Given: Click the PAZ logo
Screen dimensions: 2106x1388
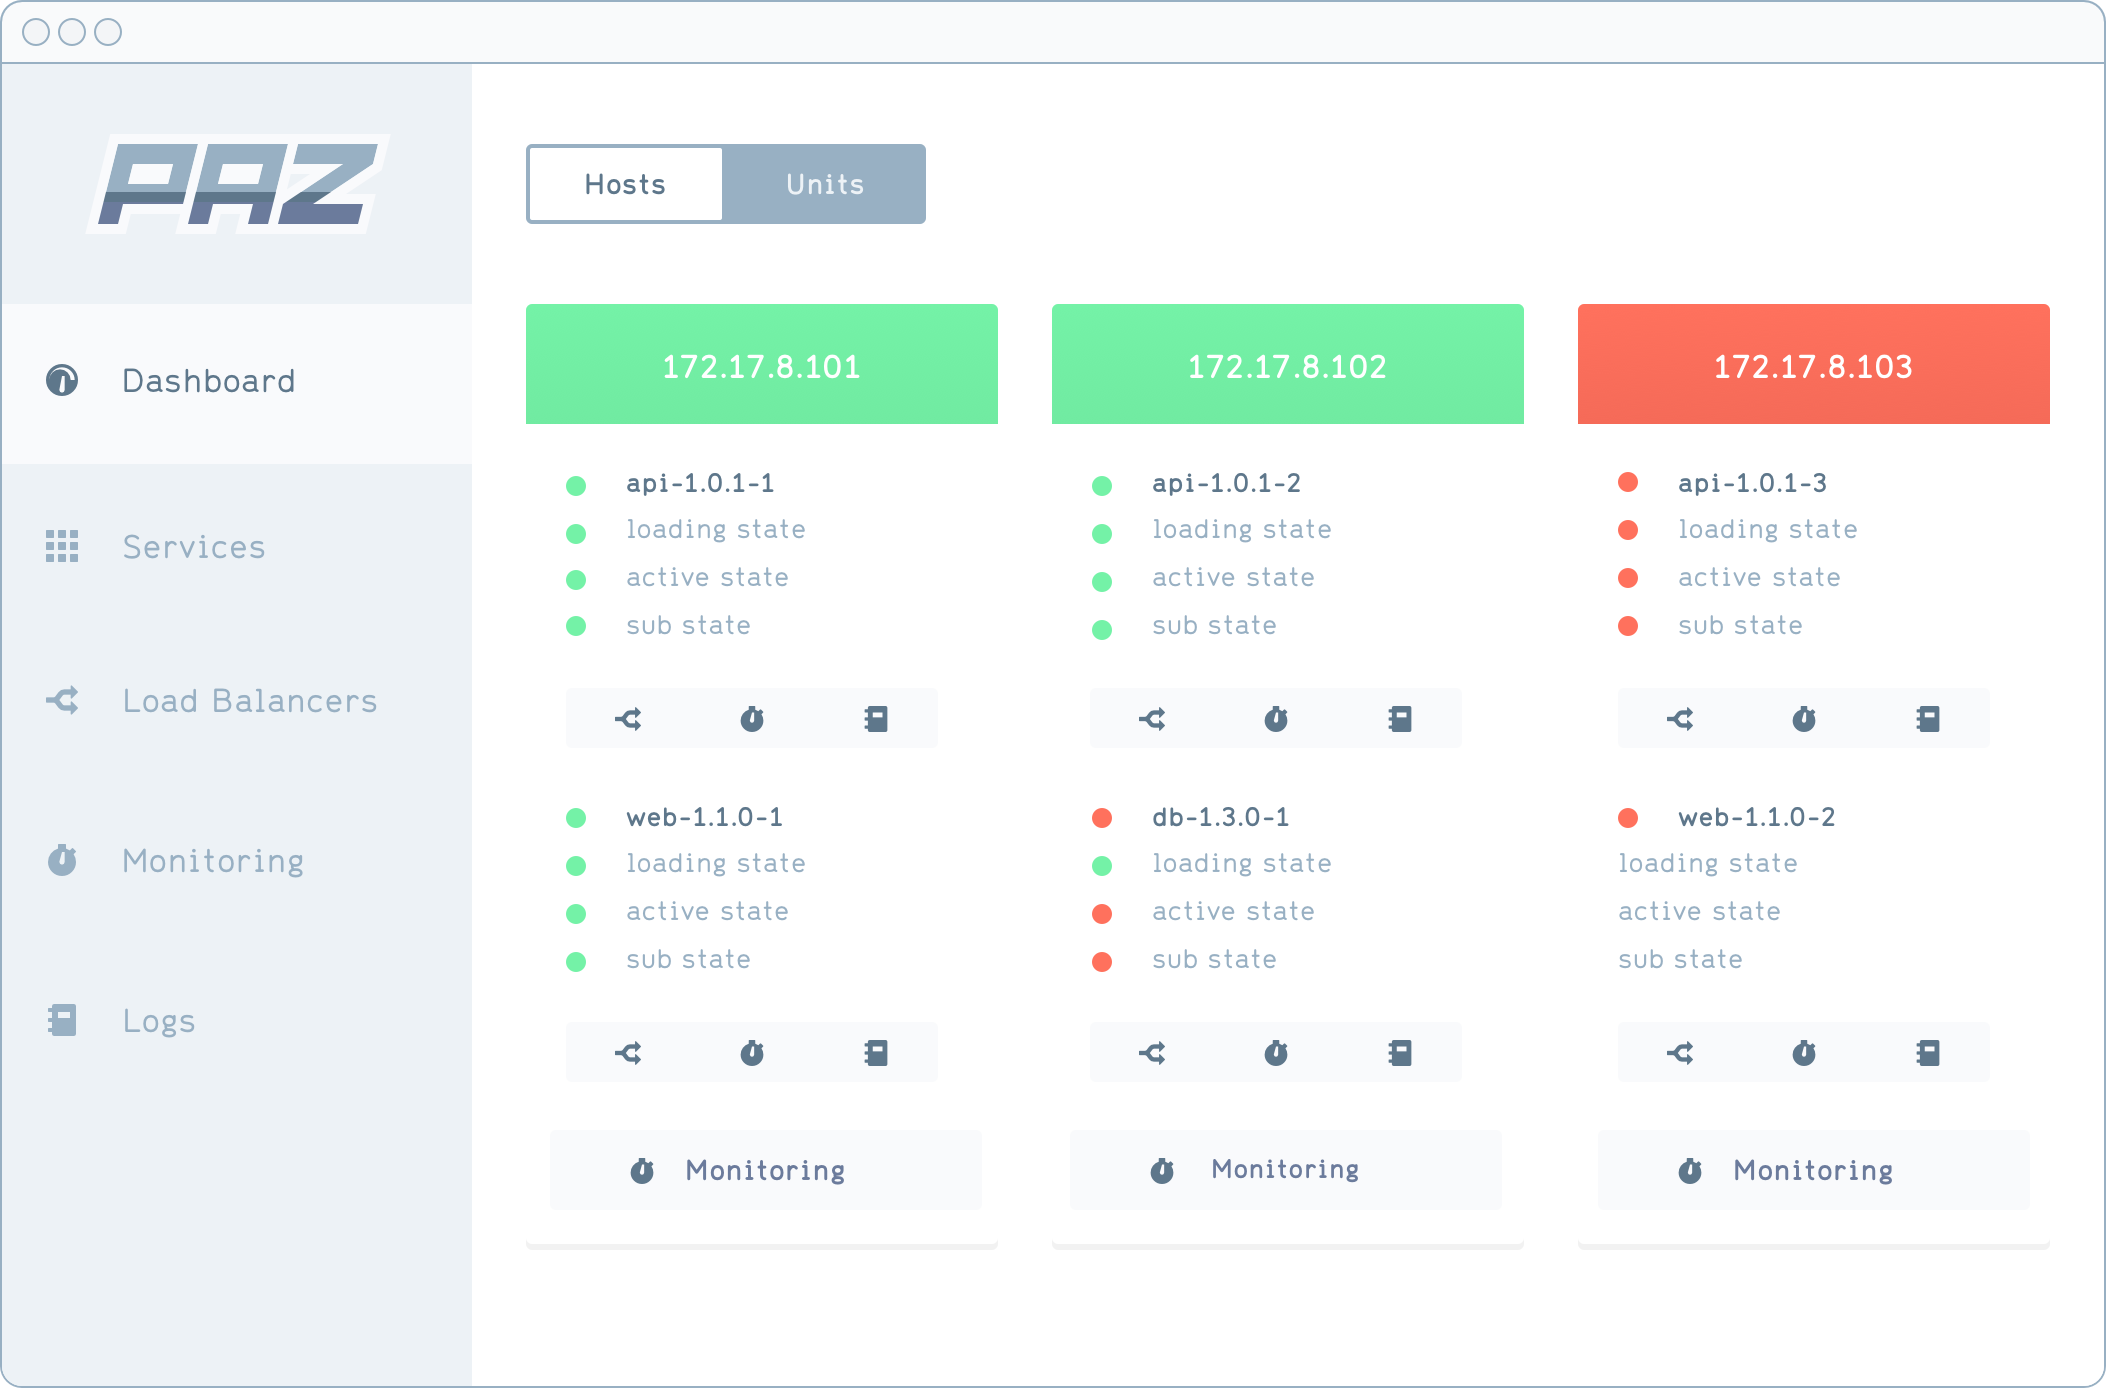Looking at the screenshot, I should 238,184.
